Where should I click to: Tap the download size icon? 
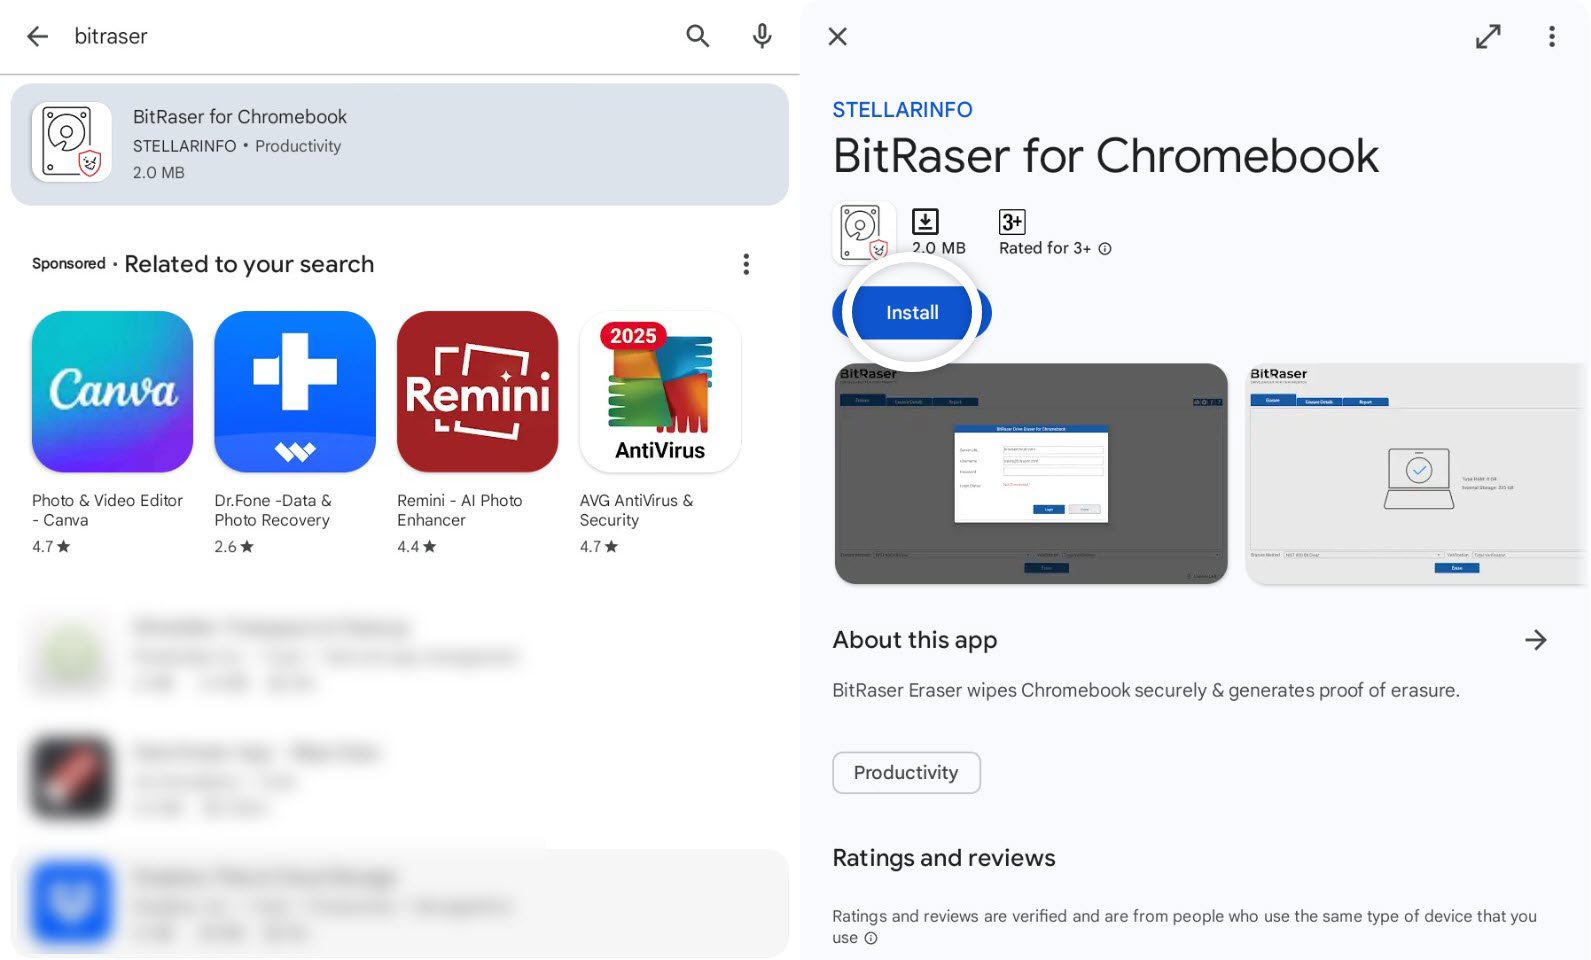925,221
